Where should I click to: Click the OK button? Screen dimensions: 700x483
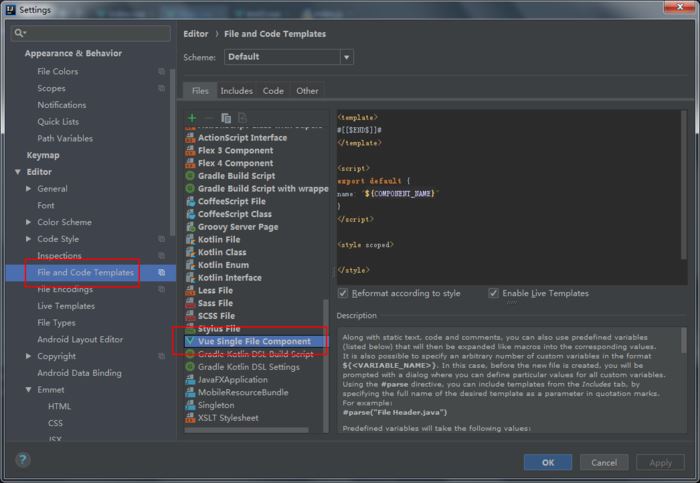[548, 462]
